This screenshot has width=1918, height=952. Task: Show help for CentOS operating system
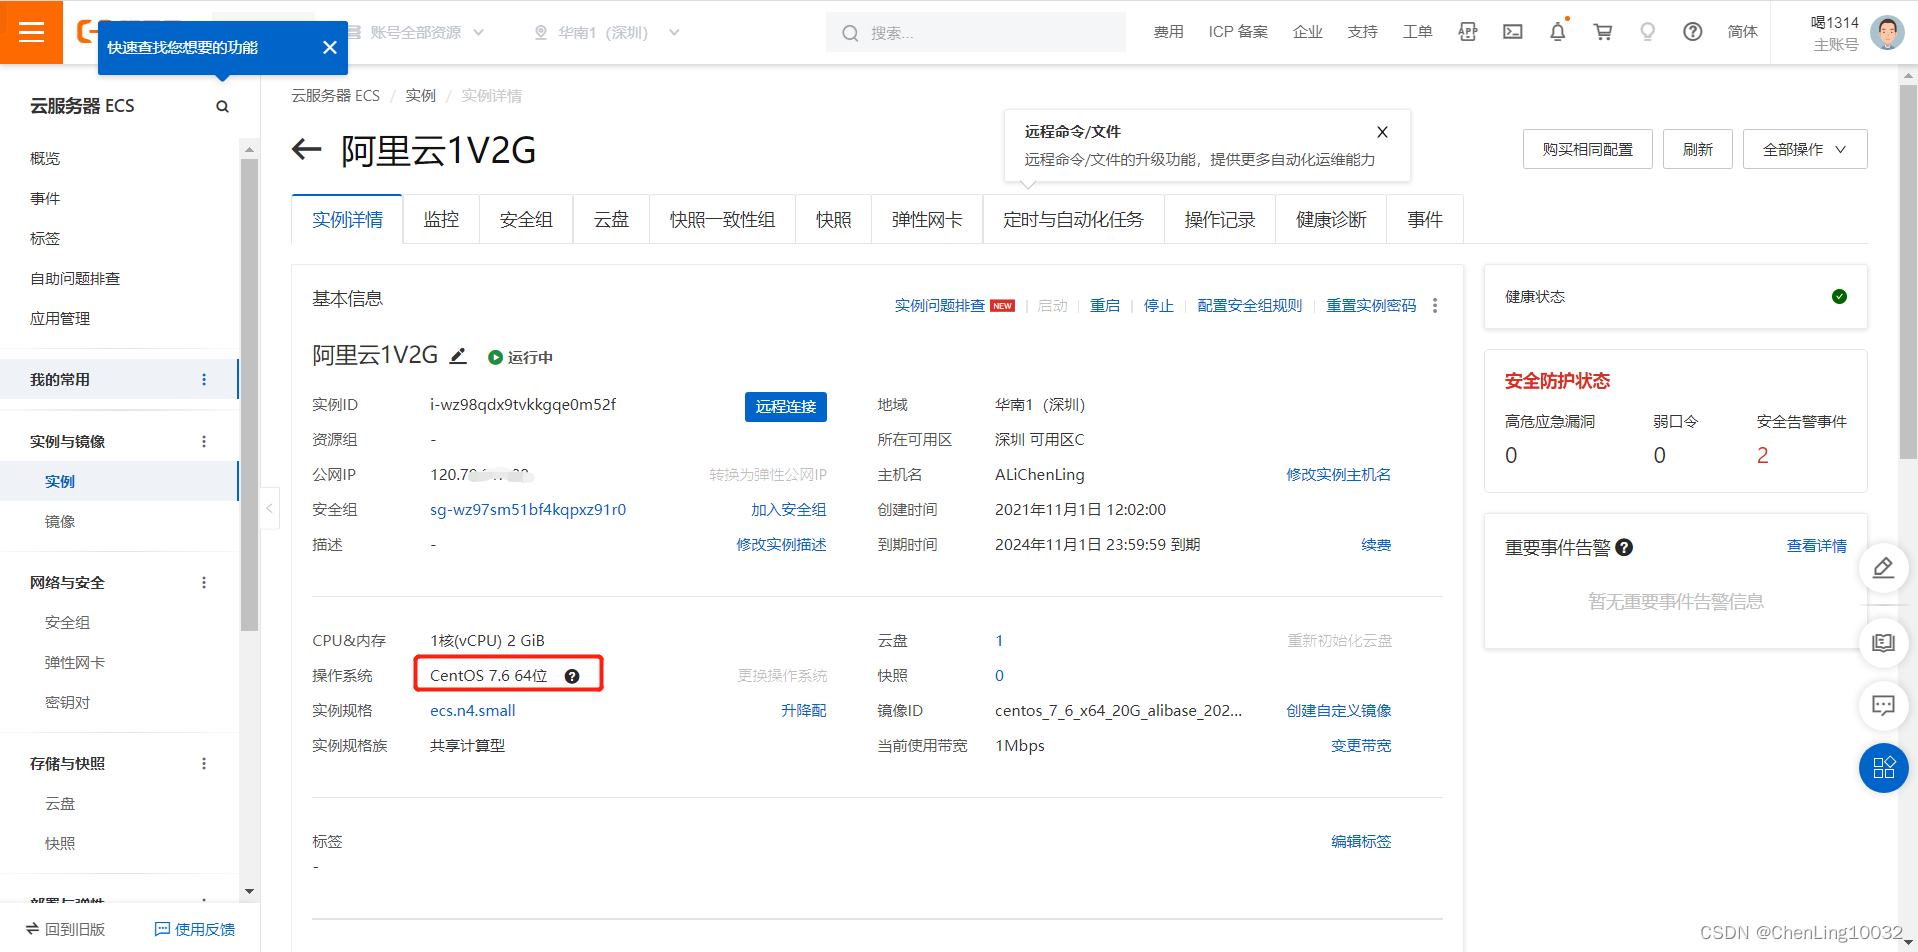pos(572,676)
